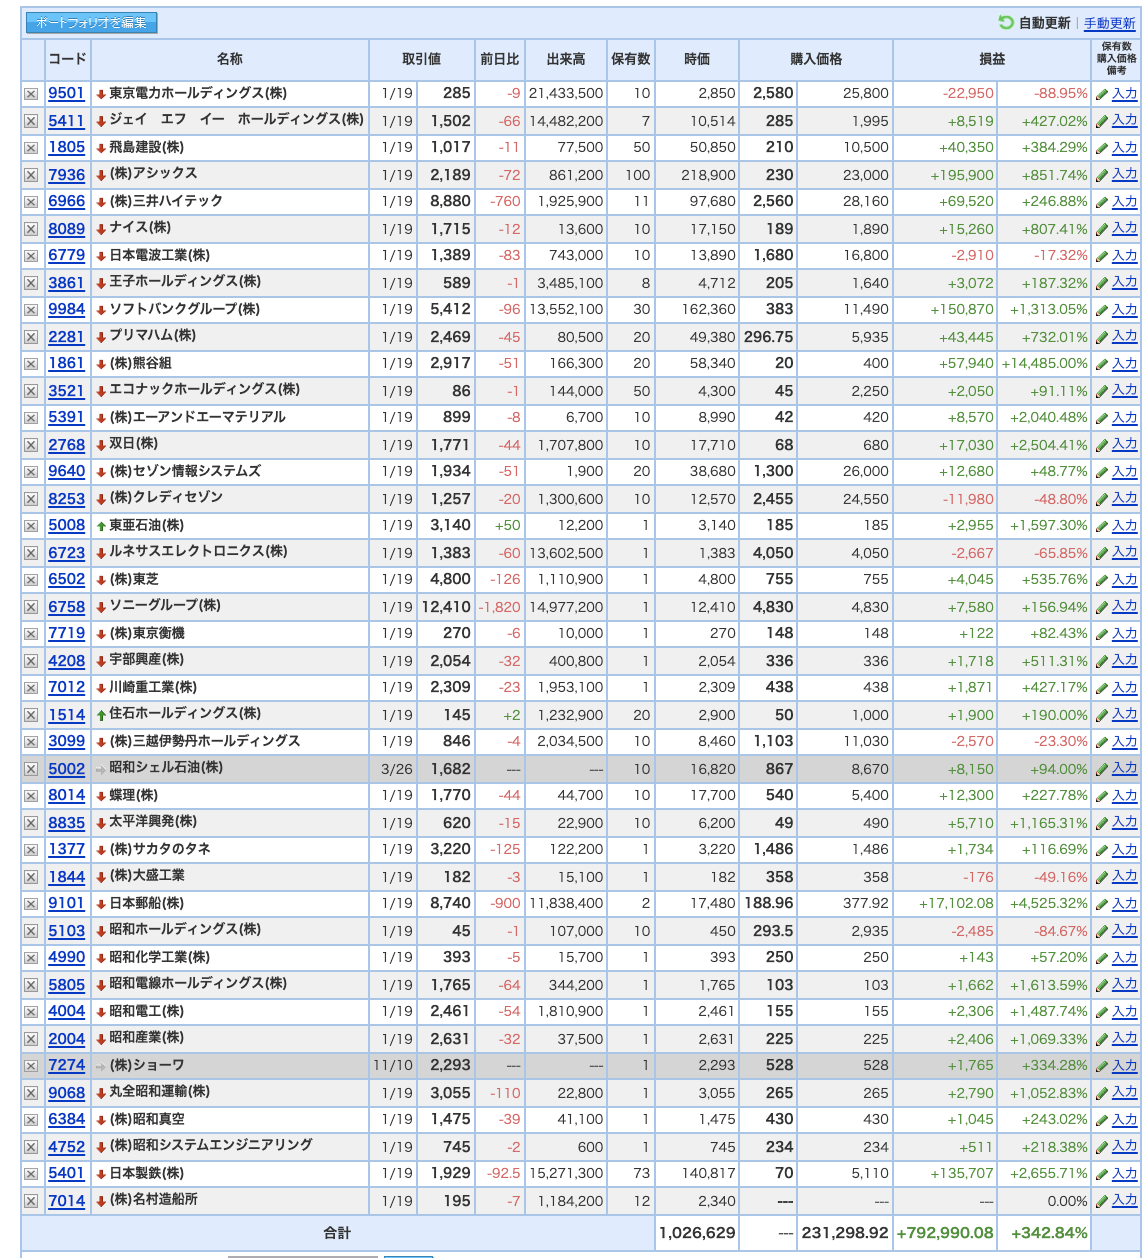Viewport: 1144px width, 1258px height.
Task: Click pencil icon for 川崎重工業 row
Action: click(x=1101, y=688)
